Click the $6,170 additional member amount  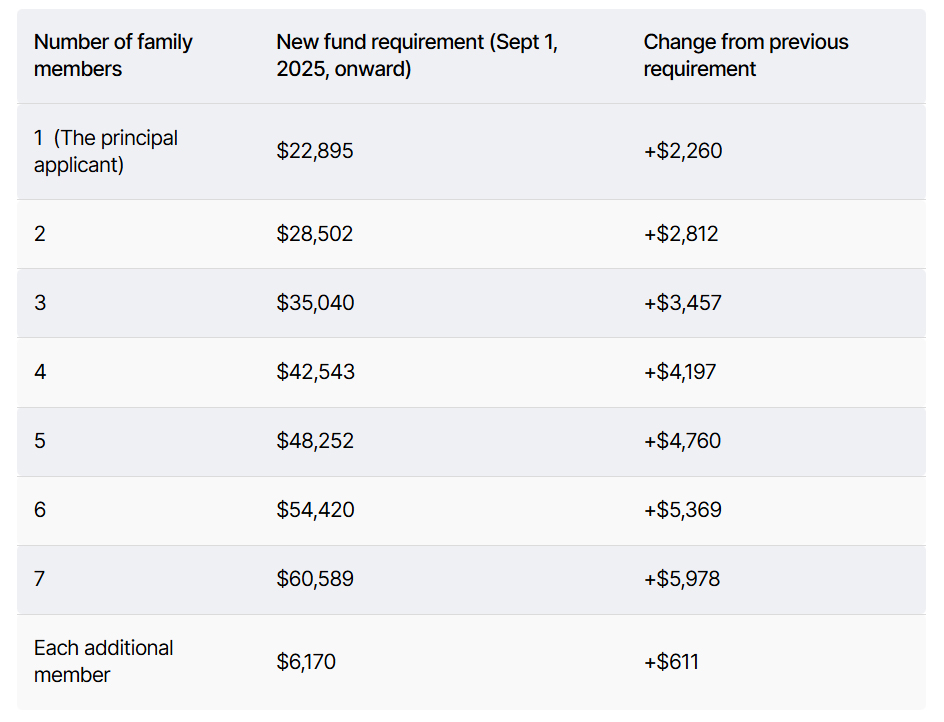306,662
